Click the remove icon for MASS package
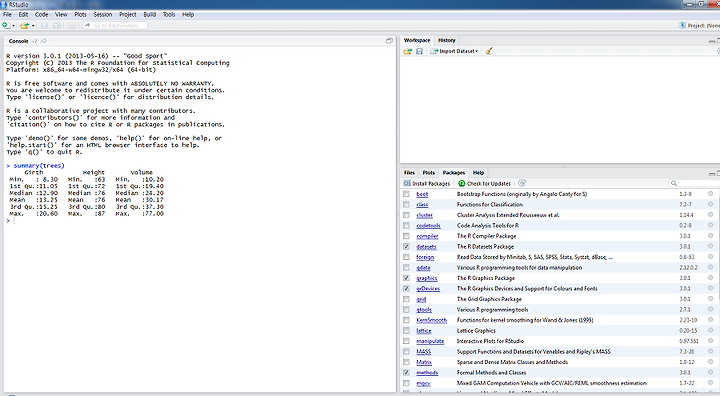This screenshot has height=396, width=720. (710, 352)
